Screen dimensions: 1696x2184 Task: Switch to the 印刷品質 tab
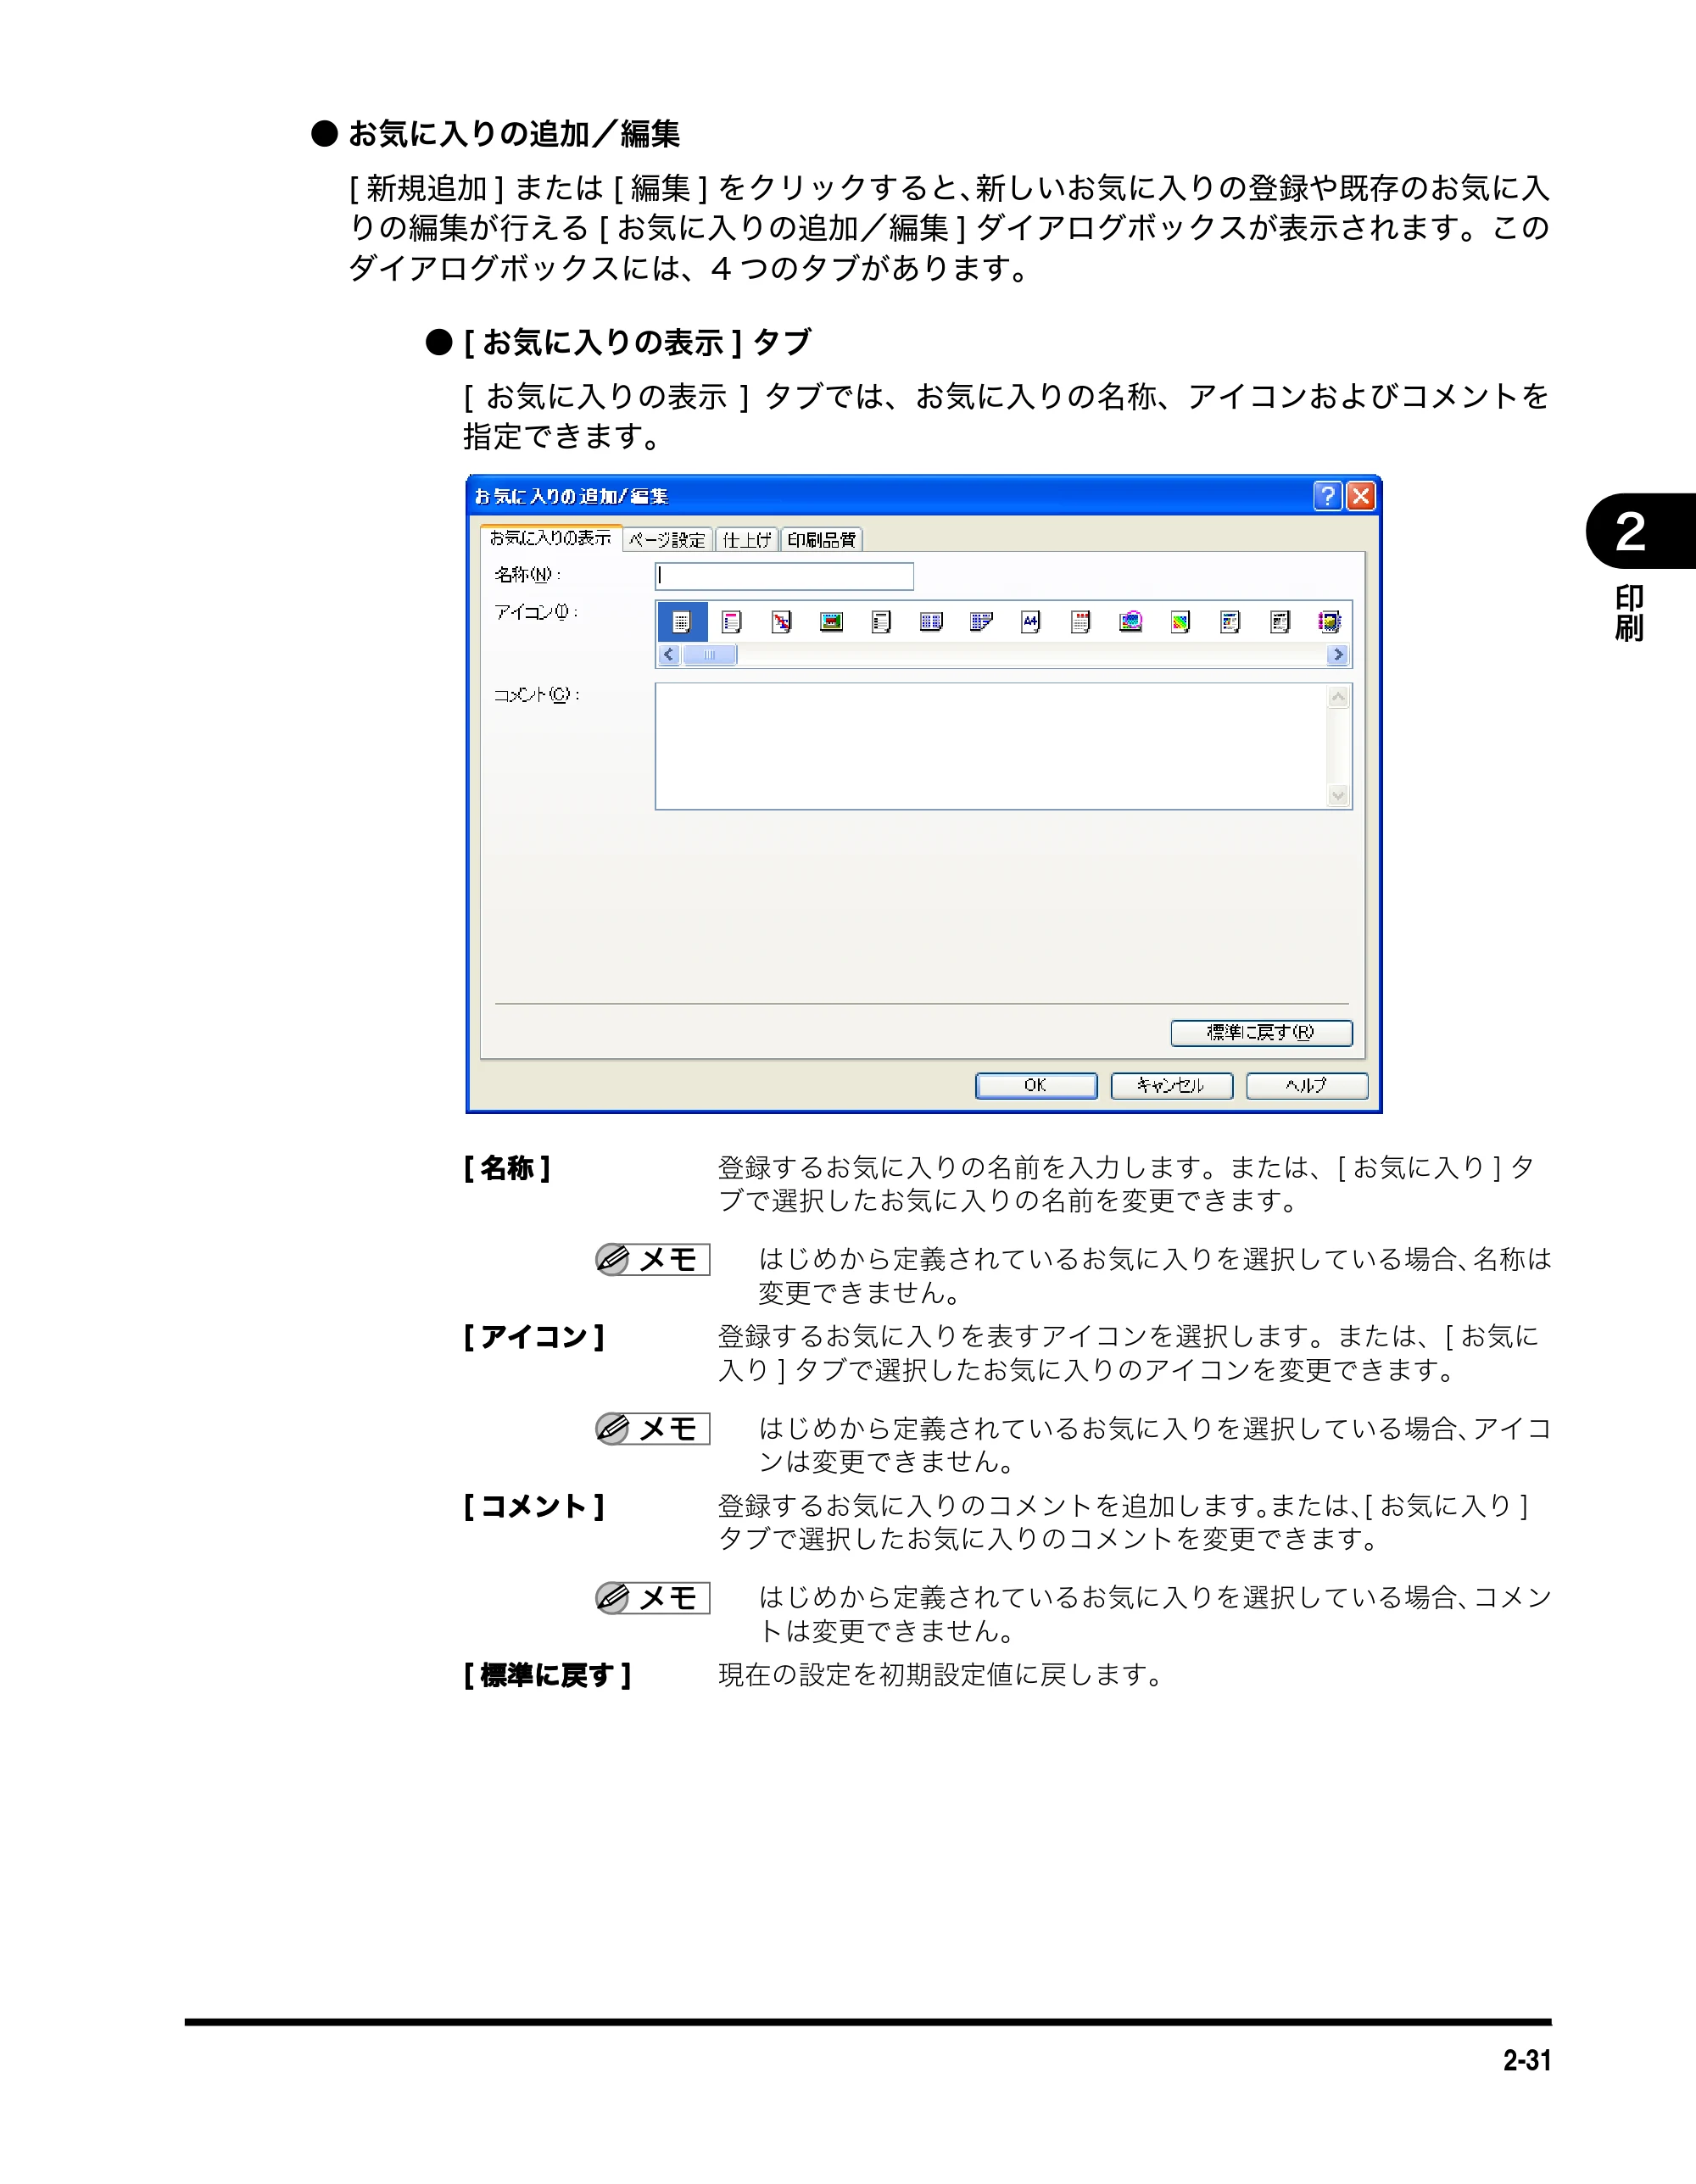[x=821, y=540]
